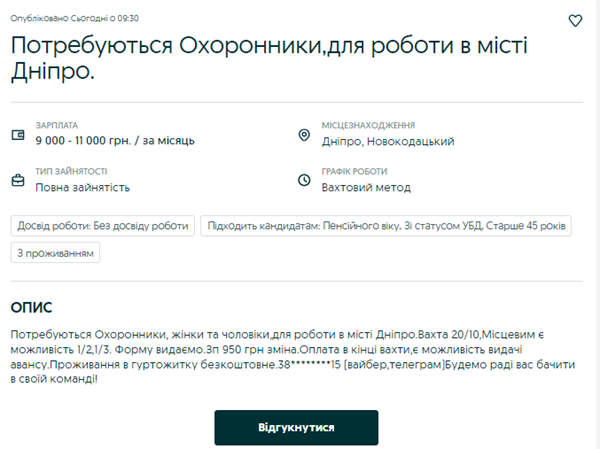The image size is (600, 449).
Task: Click the ОПИС section heading
Action: [31, 307]
